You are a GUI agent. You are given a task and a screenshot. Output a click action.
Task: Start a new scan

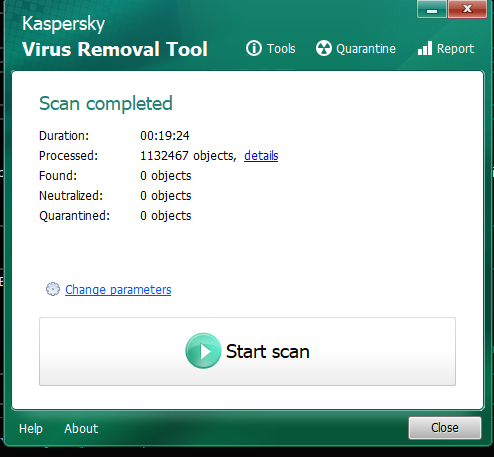247,352
